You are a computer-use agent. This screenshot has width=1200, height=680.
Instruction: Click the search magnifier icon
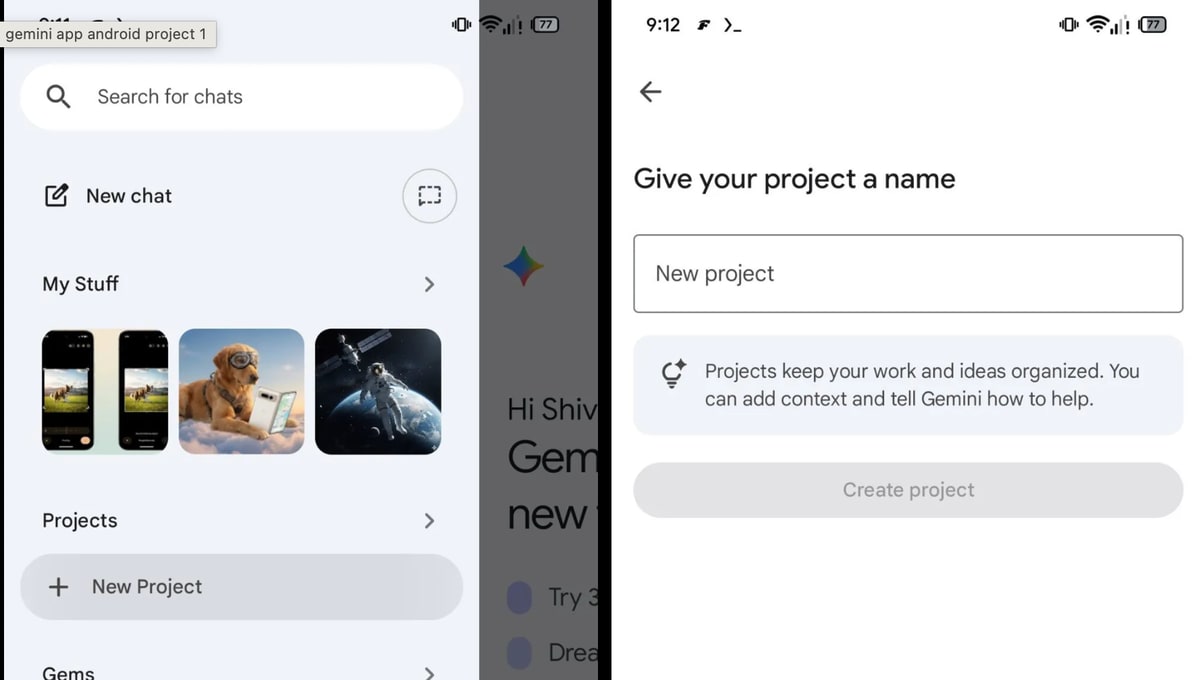tap(59, 97)
